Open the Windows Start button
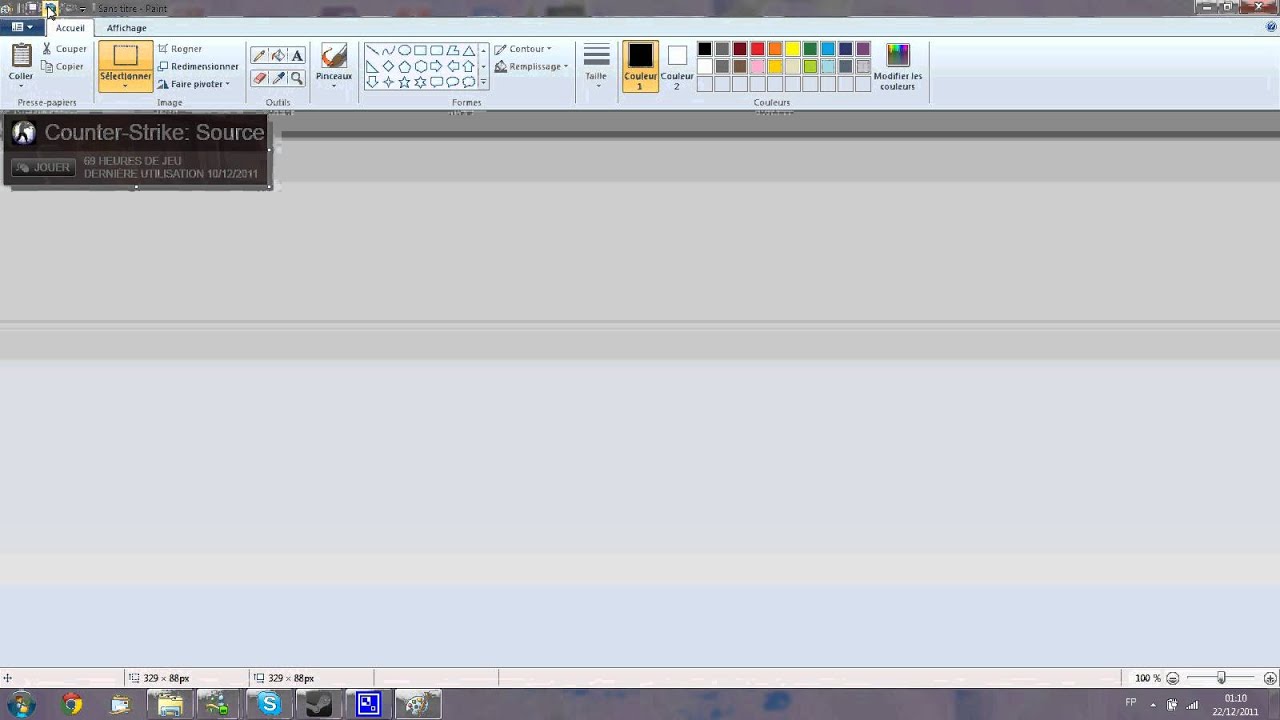 [x=21, y=704]
